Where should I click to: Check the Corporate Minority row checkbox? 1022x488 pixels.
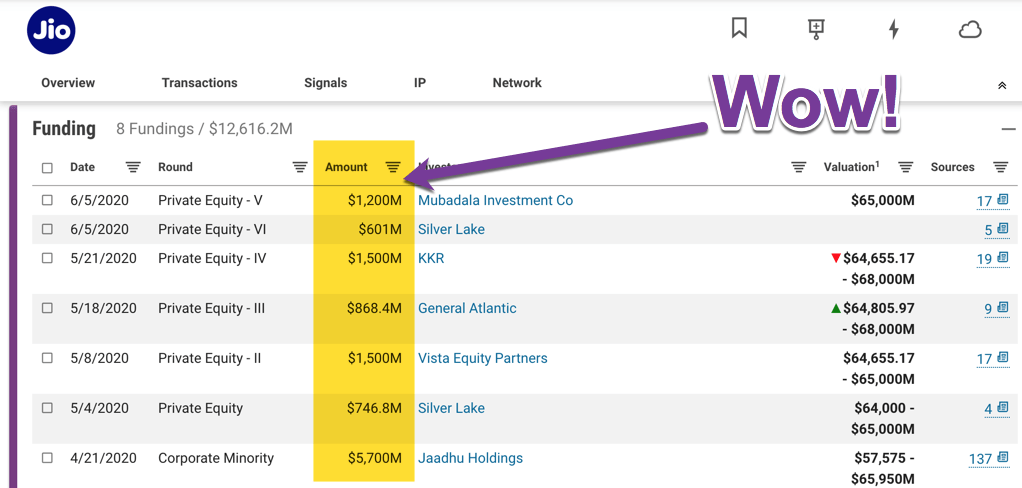[x=47, y=458]
